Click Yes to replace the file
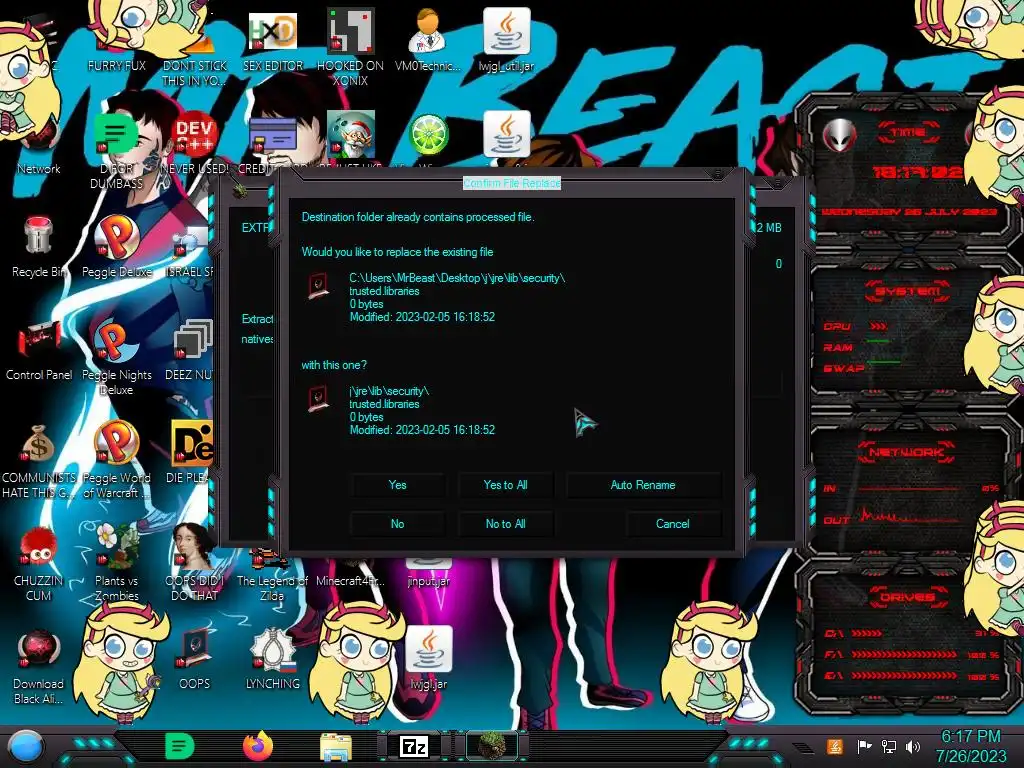The width and height of the screenshot is (1024, 768). pyautogui.click(x=397, y=485)
